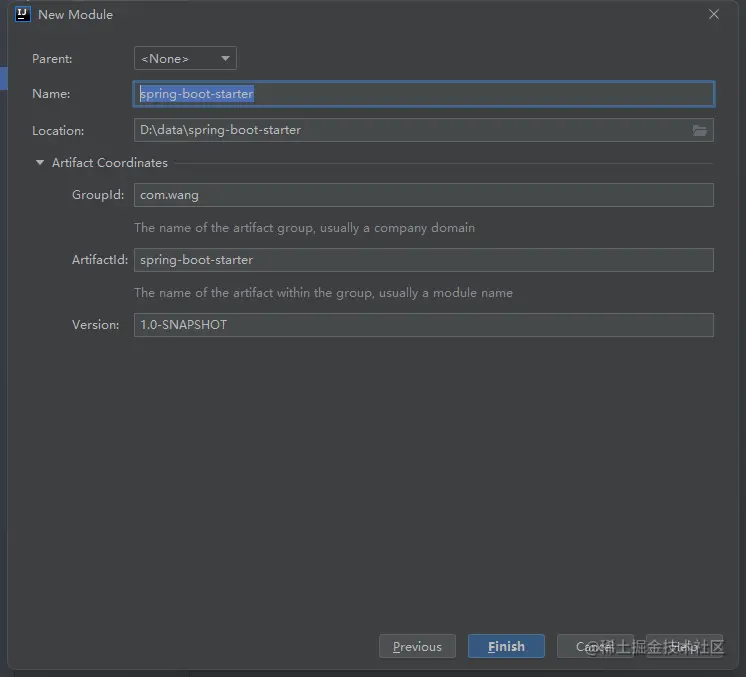Close the New Module dialog
The width and height of the screenshot is (746, 677).
tap(714, 14)
